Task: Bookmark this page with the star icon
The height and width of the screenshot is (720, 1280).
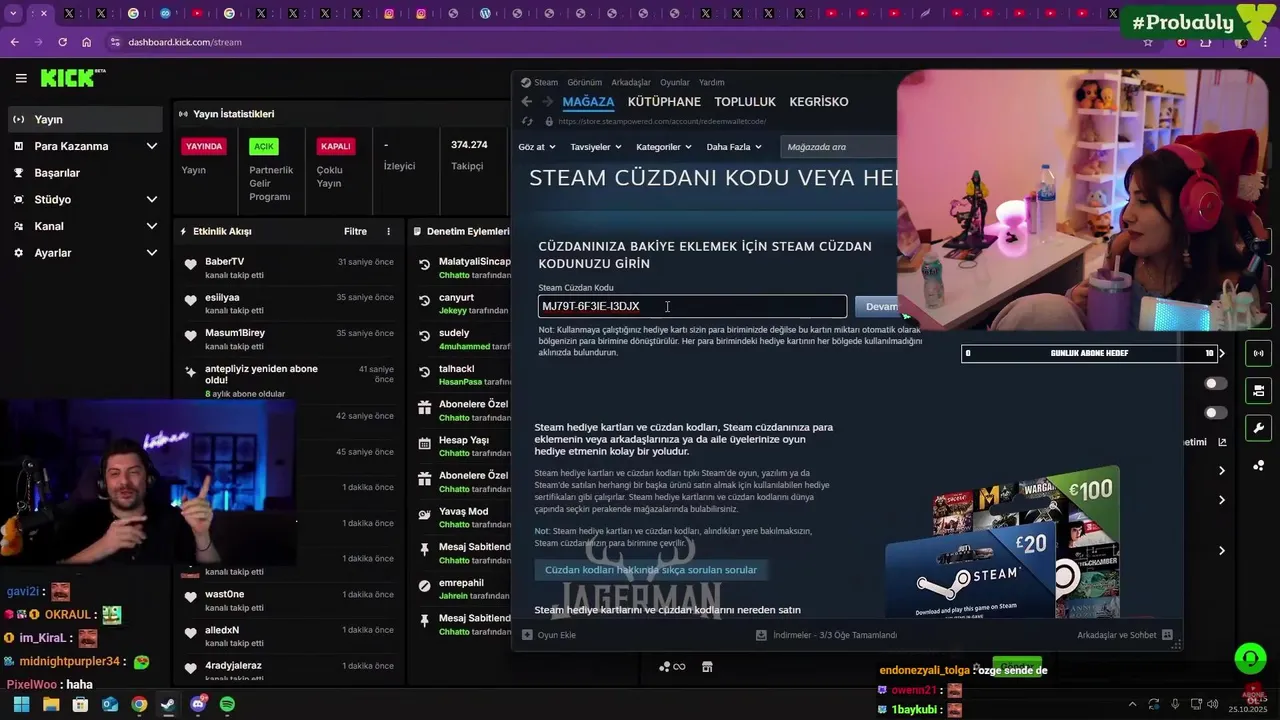Action: pyautogui.click(x=1148, y=42)
